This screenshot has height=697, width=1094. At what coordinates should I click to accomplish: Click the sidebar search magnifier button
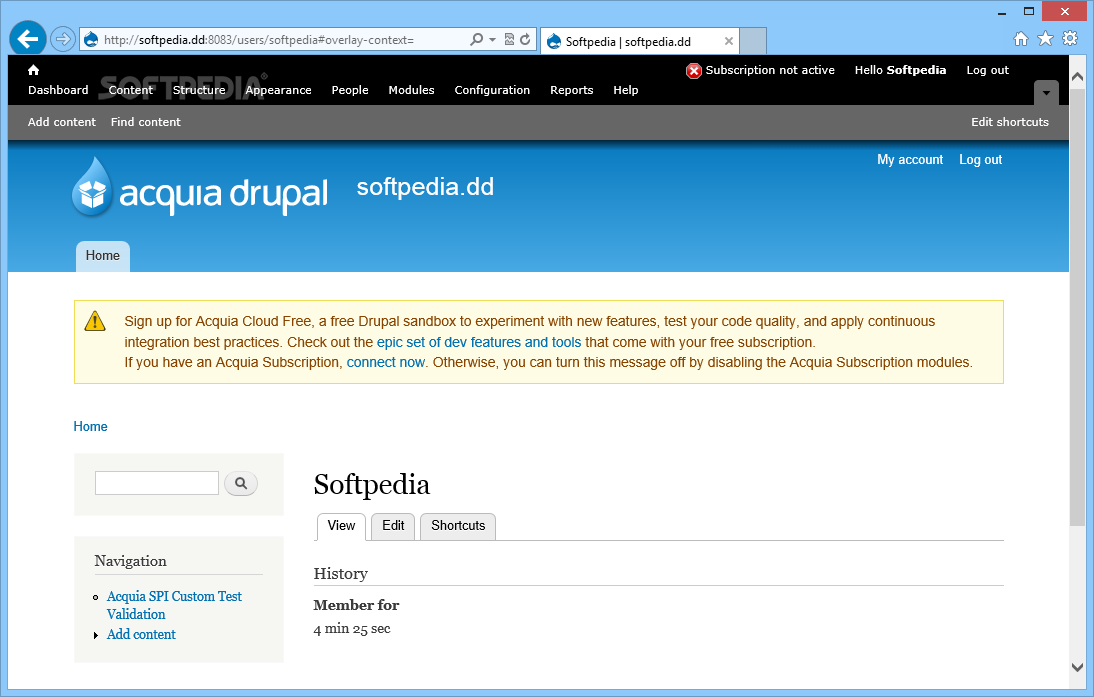241,483
